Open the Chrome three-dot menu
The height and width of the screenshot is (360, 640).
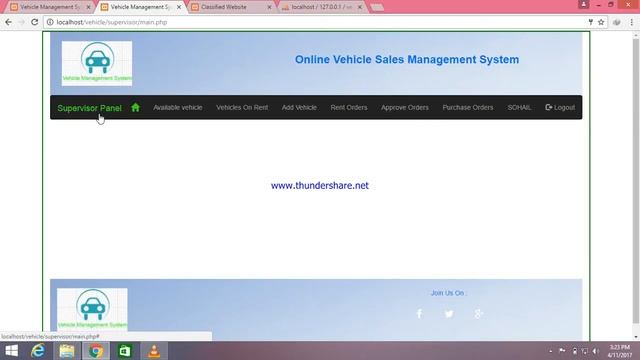[x=631, y=22]
